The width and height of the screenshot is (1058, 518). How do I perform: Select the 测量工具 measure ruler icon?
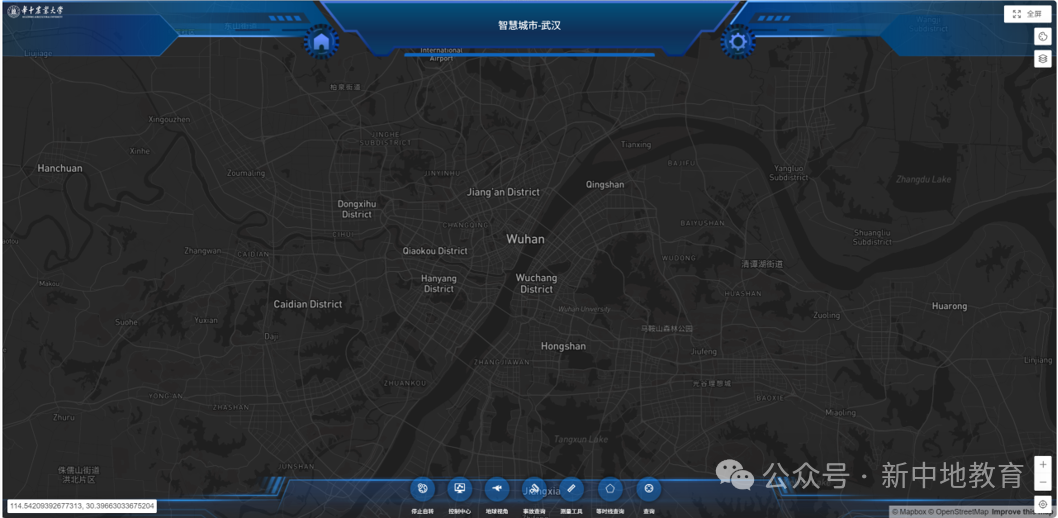click(x=572, y=488)
